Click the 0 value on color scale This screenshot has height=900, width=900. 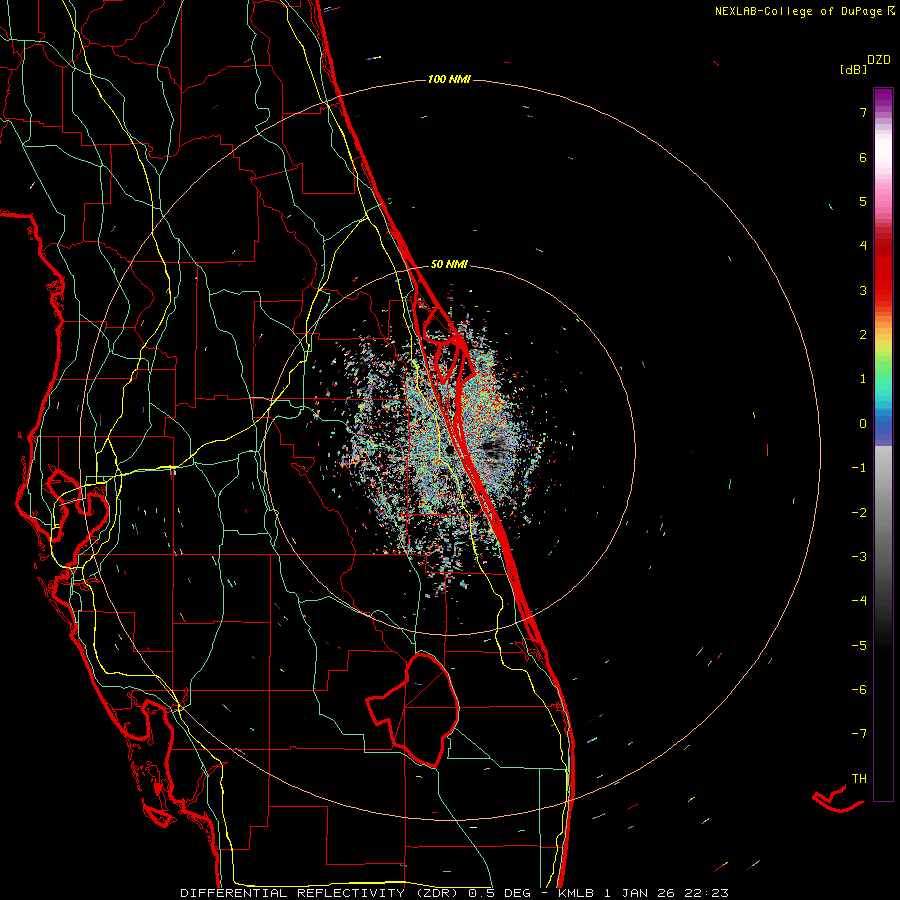coord(863,424)
